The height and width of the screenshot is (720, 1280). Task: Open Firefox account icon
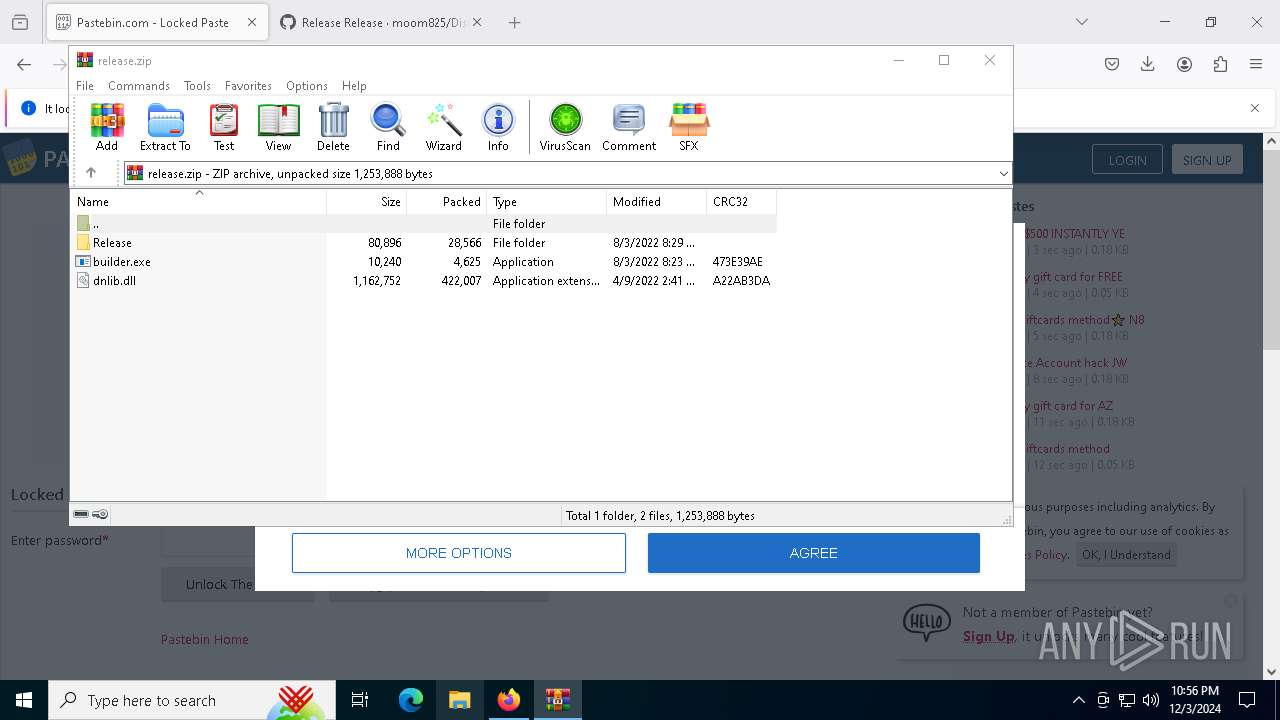(1184, 64)
